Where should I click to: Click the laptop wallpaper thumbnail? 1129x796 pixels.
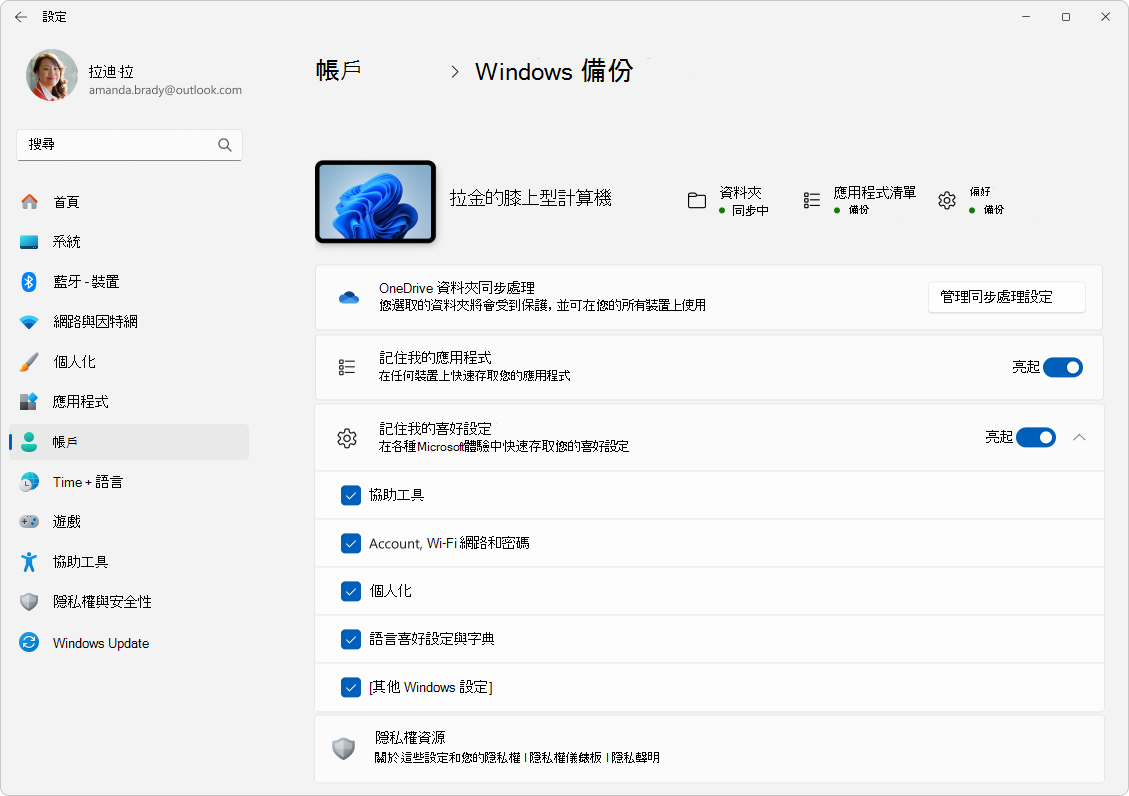point(375,202)
